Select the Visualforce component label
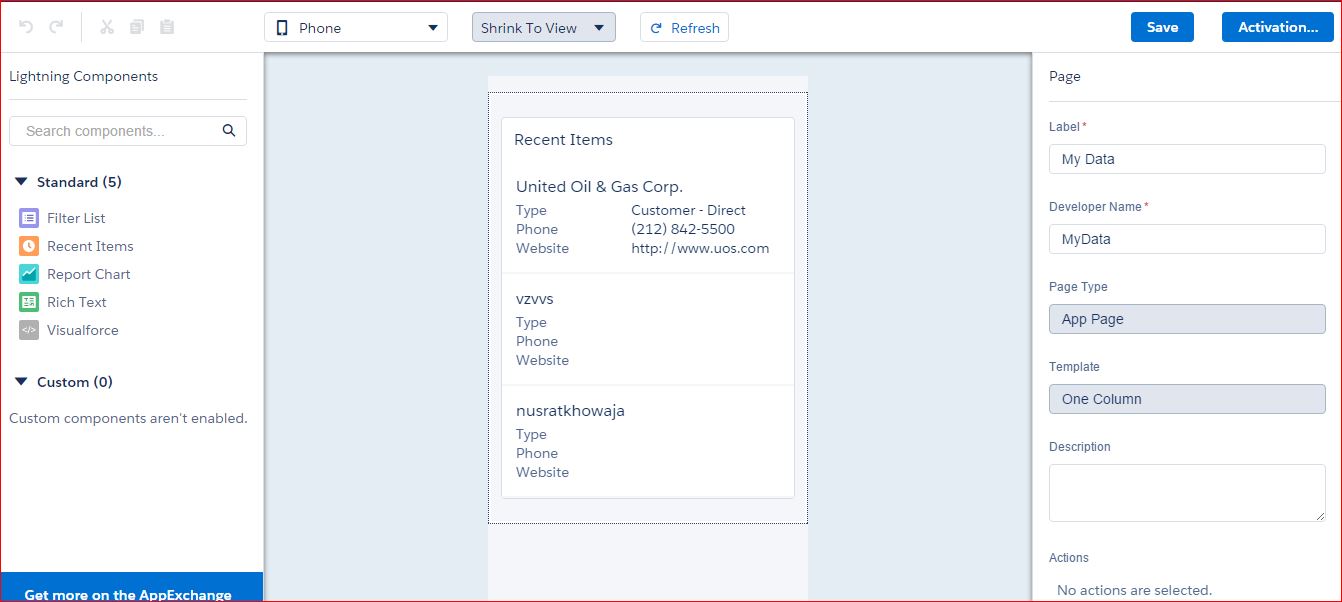 click(x=83, y=330)
